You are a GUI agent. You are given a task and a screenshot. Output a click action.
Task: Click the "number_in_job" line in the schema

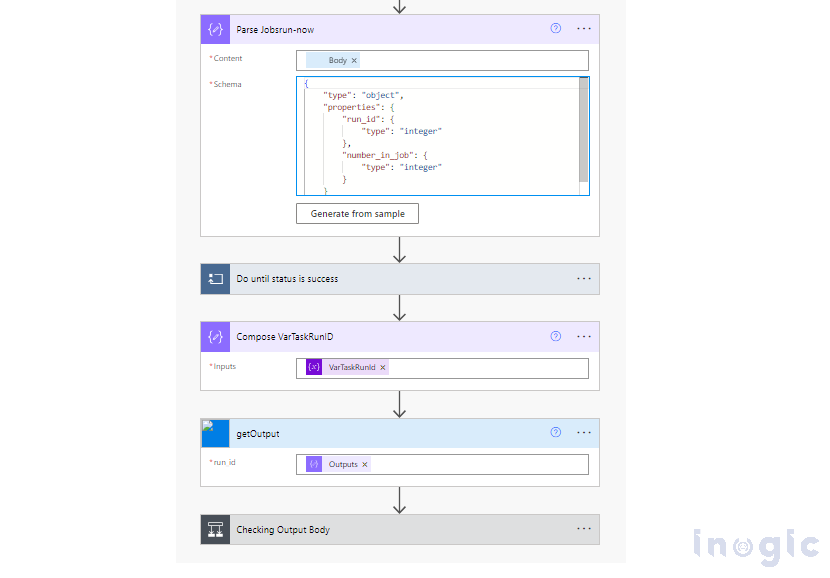pos(385,155)
